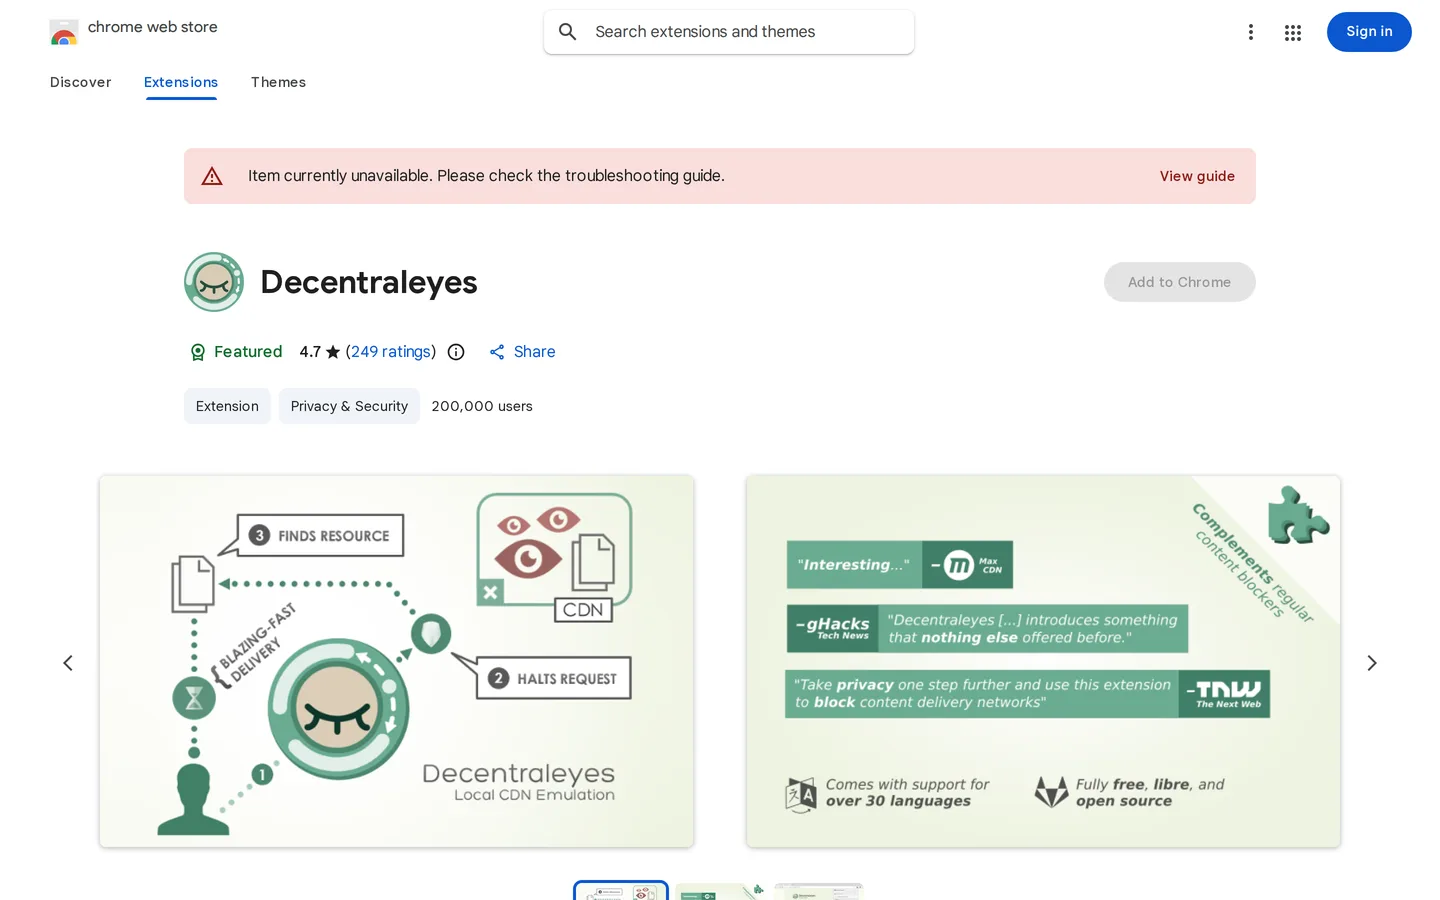This screenshot has width=1440, height=900.
Task: Select the Extensions tab
Action: [181, 82]
